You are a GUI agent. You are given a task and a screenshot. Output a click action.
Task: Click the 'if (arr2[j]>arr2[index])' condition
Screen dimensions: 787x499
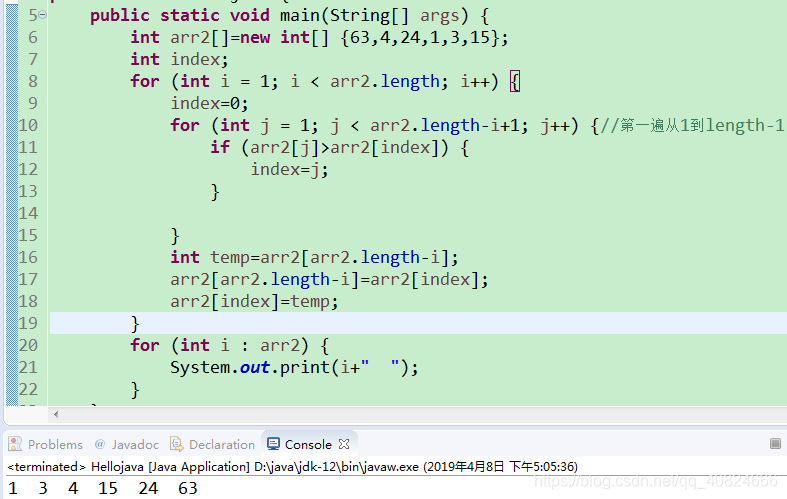(340, 148)
